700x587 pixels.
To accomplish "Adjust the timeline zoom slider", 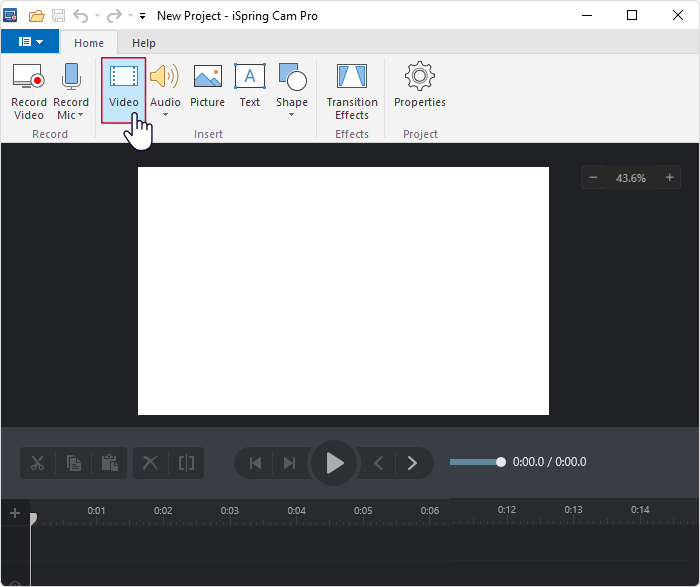I will click(477, 462).
